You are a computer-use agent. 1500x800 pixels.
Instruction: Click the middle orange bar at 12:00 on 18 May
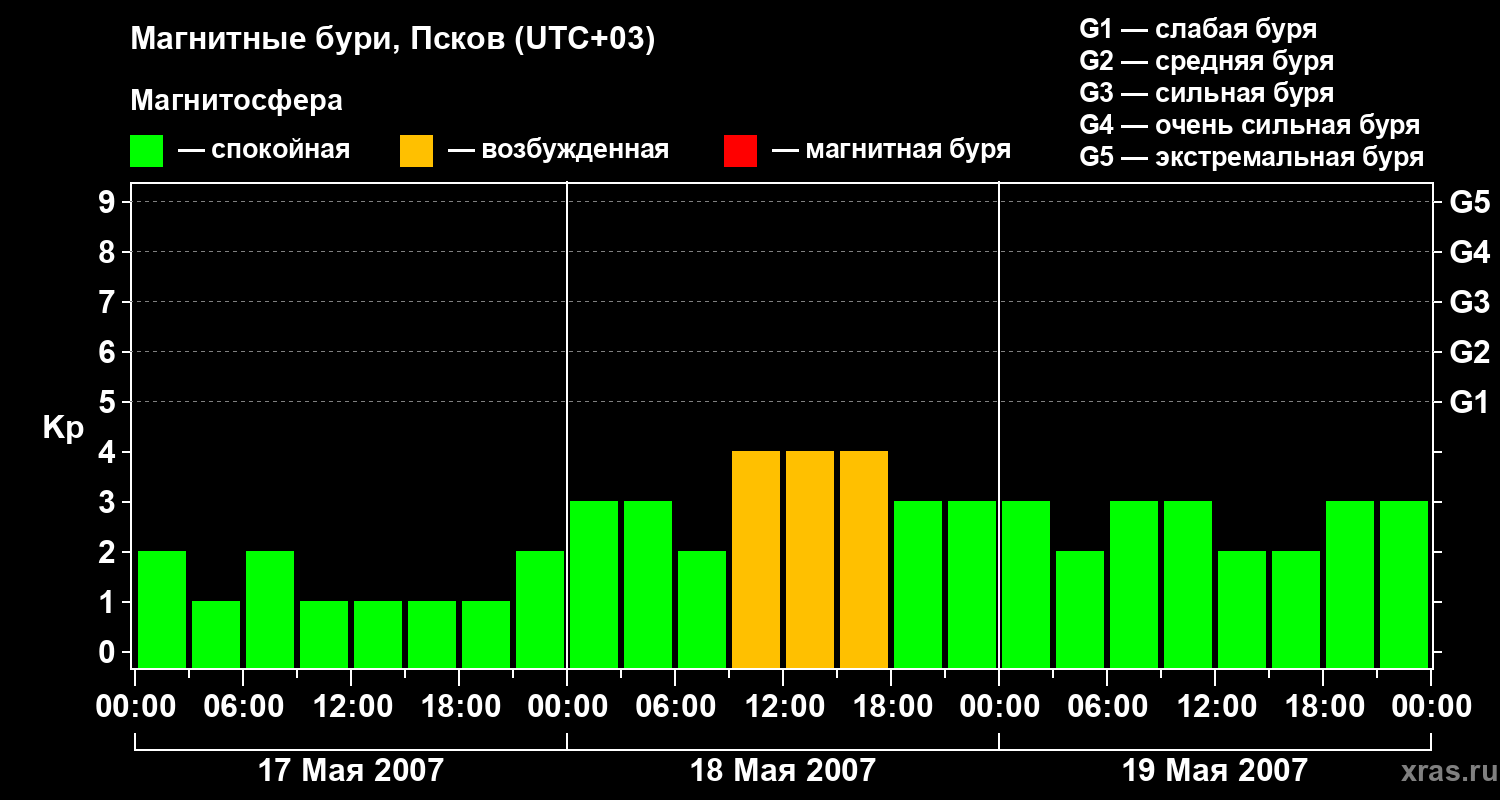coord(810,560)
